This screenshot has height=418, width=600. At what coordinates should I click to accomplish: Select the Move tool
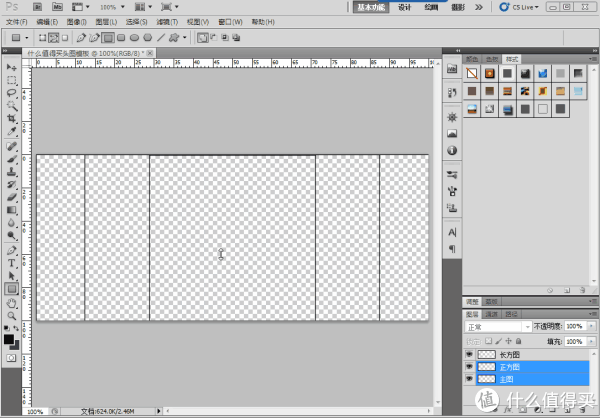pos(11,67)
